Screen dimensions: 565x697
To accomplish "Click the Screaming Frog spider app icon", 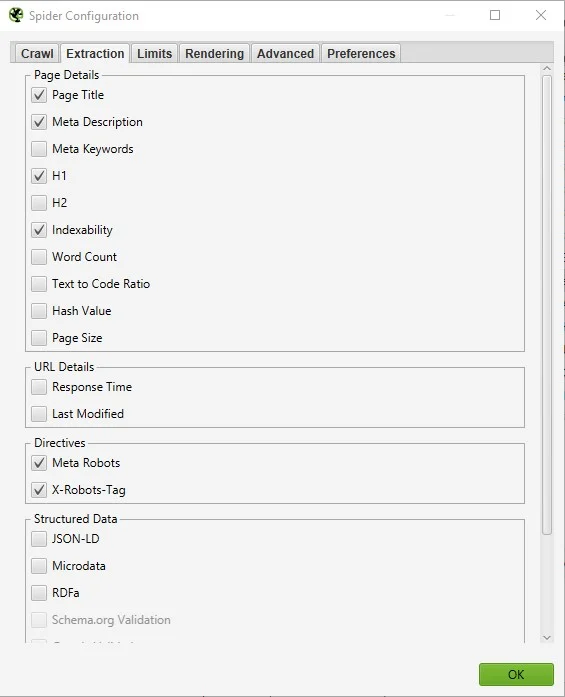I will (16, 15).
